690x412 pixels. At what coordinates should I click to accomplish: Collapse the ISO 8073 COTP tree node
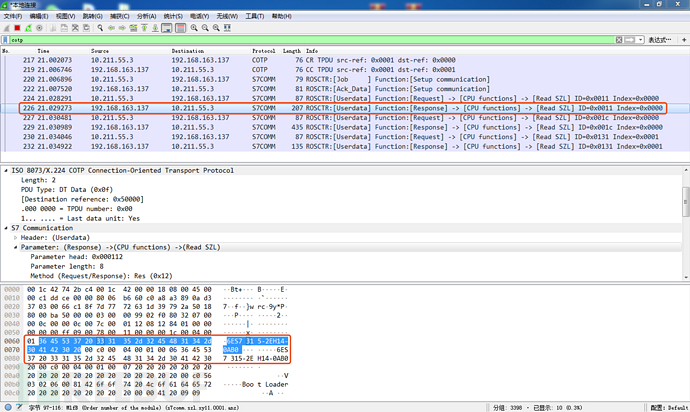coord(5,172)
